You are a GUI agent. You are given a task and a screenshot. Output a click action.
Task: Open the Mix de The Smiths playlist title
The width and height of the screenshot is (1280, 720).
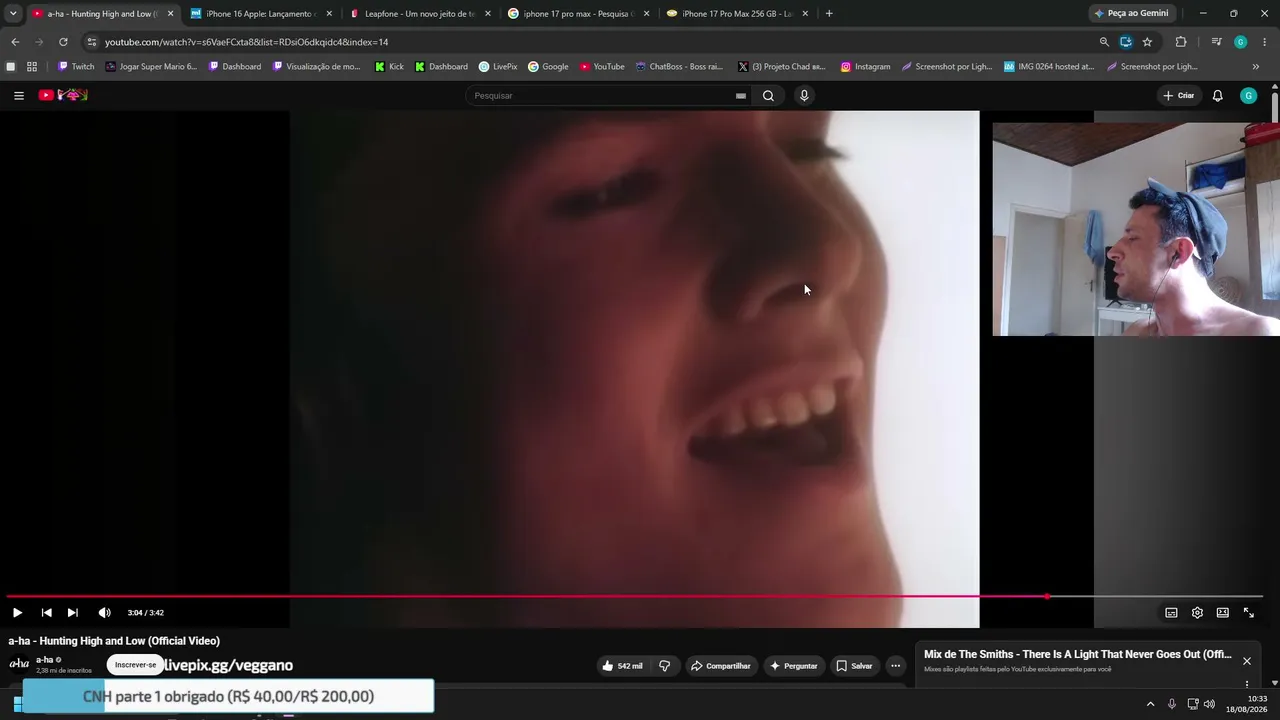pyautogui.click(x=1077, y=655)
